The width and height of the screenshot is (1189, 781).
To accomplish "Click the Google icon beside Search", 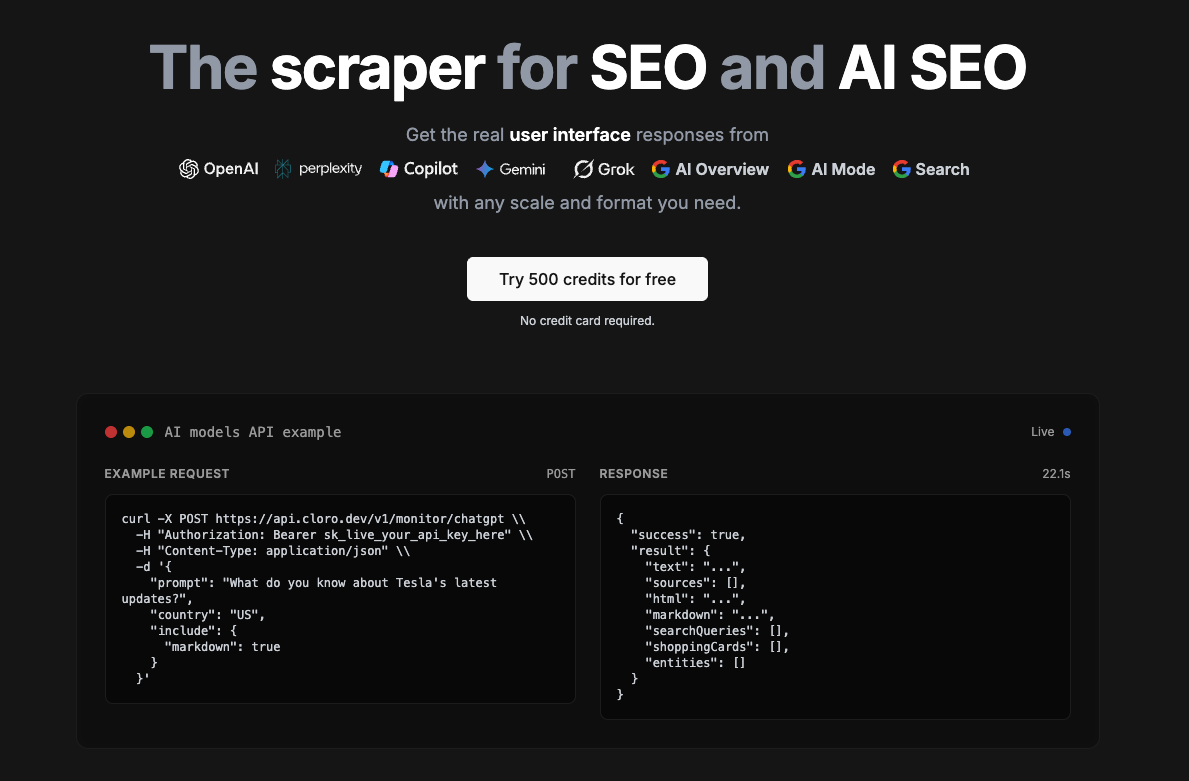I will tap(902, 169).
